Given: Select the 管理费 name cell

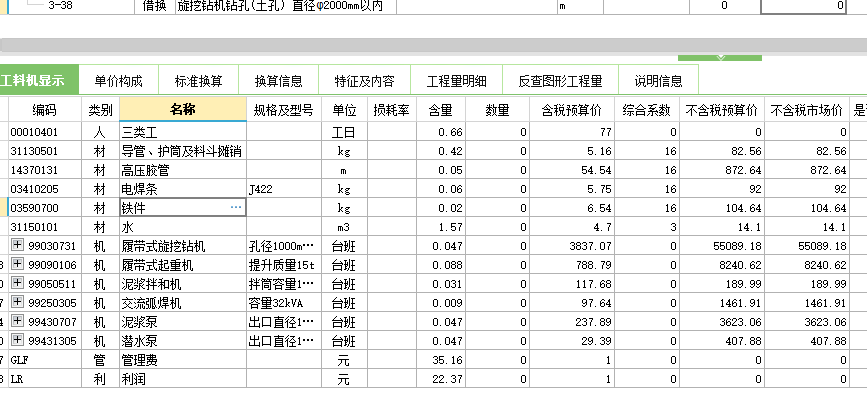Looking at the screenshot, I should (183, 360).
